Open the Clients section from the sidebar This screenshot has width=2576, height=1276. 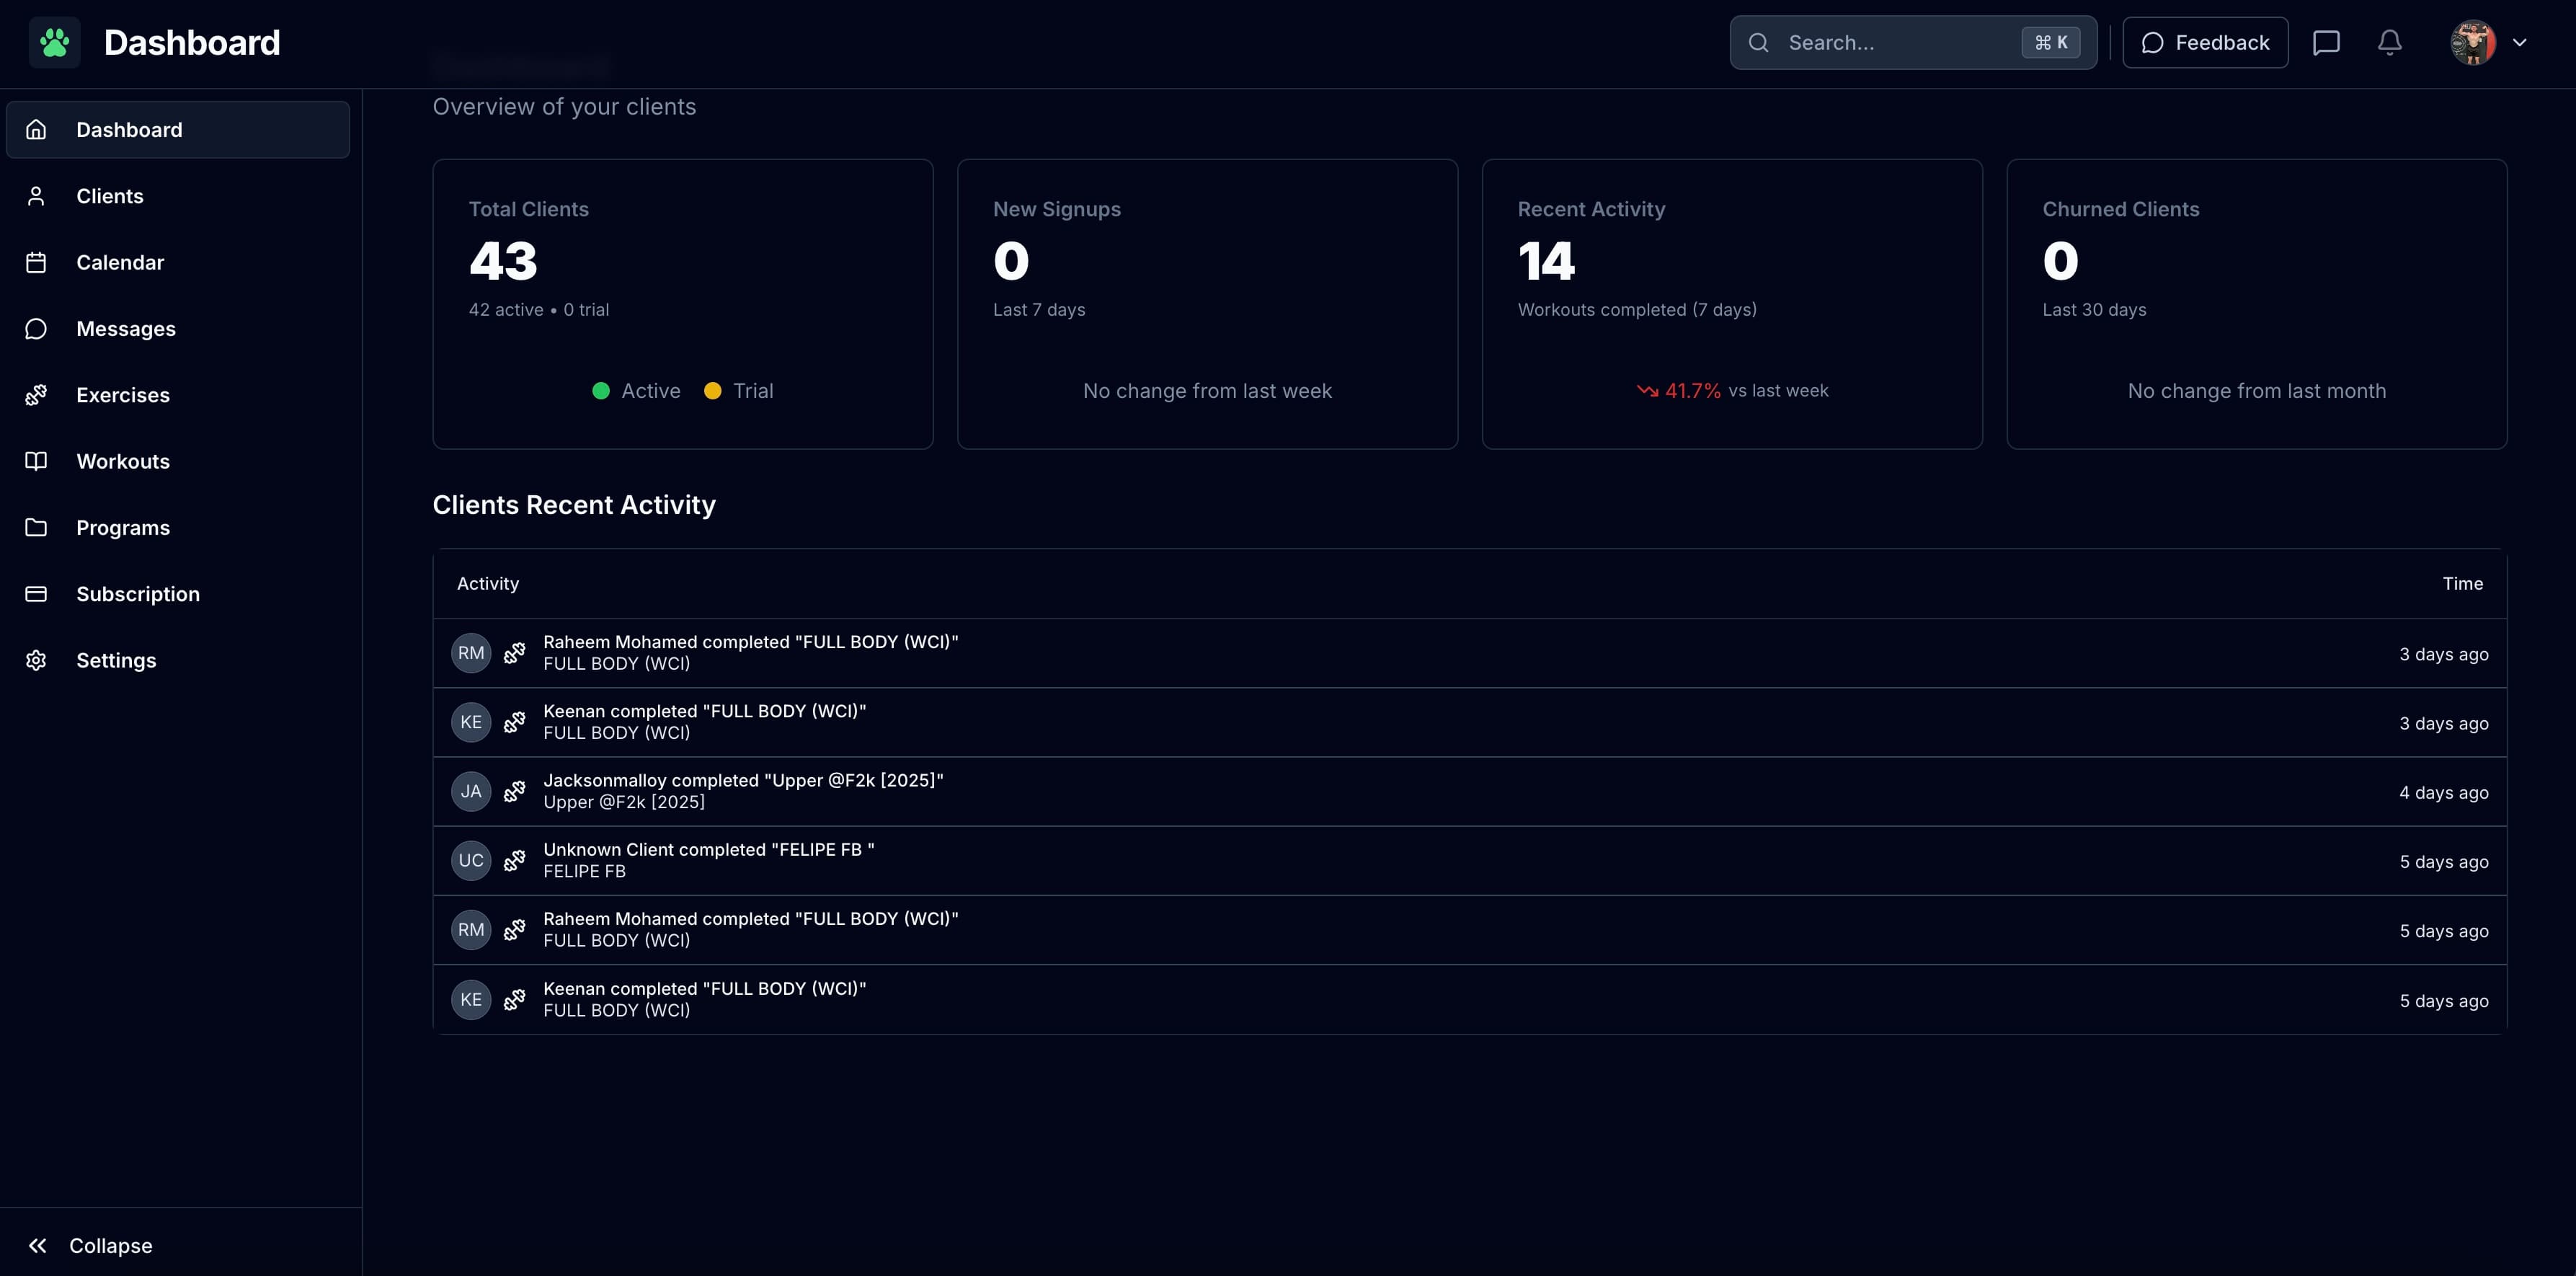[x=110, y=195]
